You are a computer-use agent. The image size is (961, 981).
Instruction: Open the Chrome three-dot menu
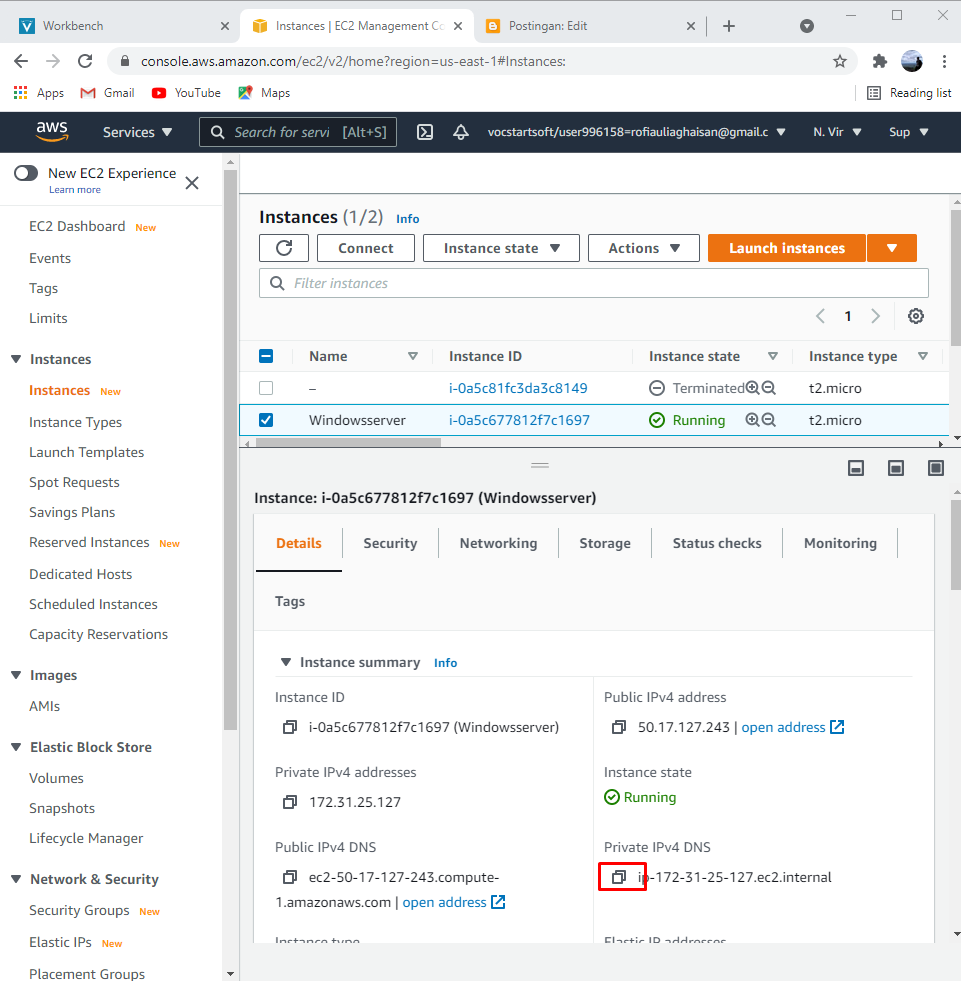tap(944, 61)
